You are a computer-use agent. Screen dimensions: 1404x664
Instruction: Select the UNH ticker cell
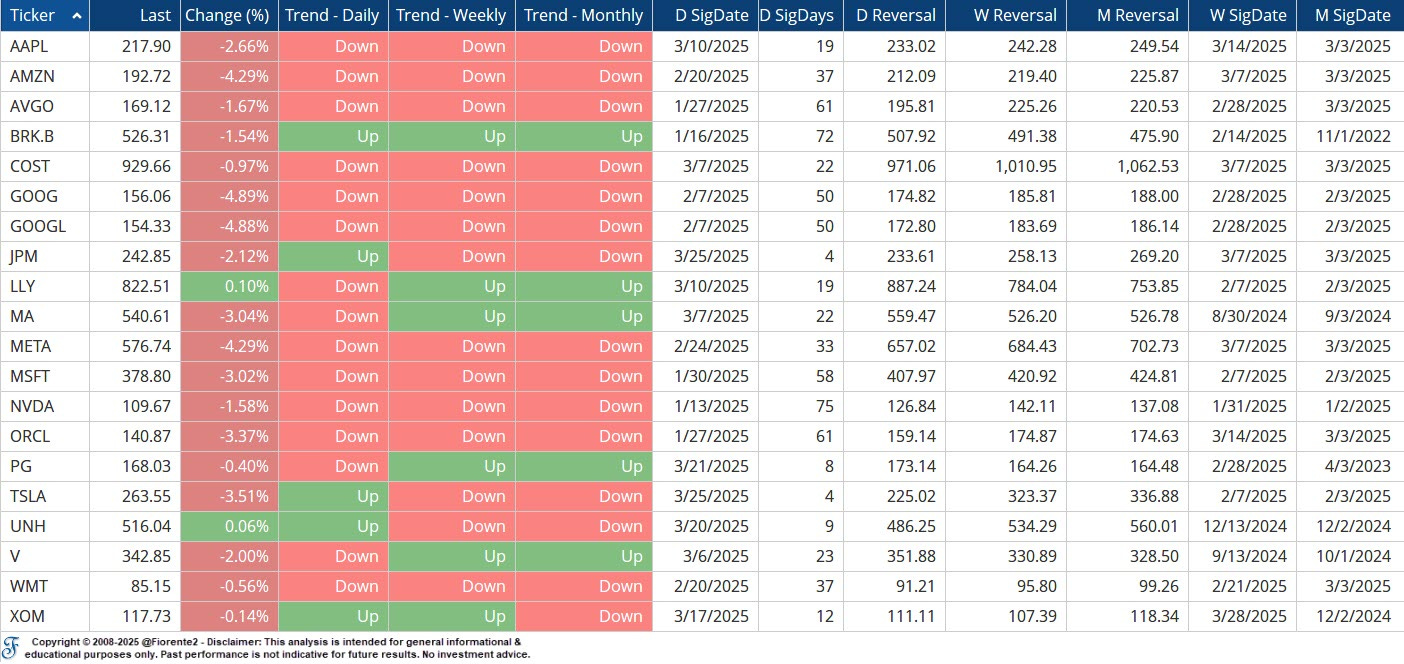(45, 526)
